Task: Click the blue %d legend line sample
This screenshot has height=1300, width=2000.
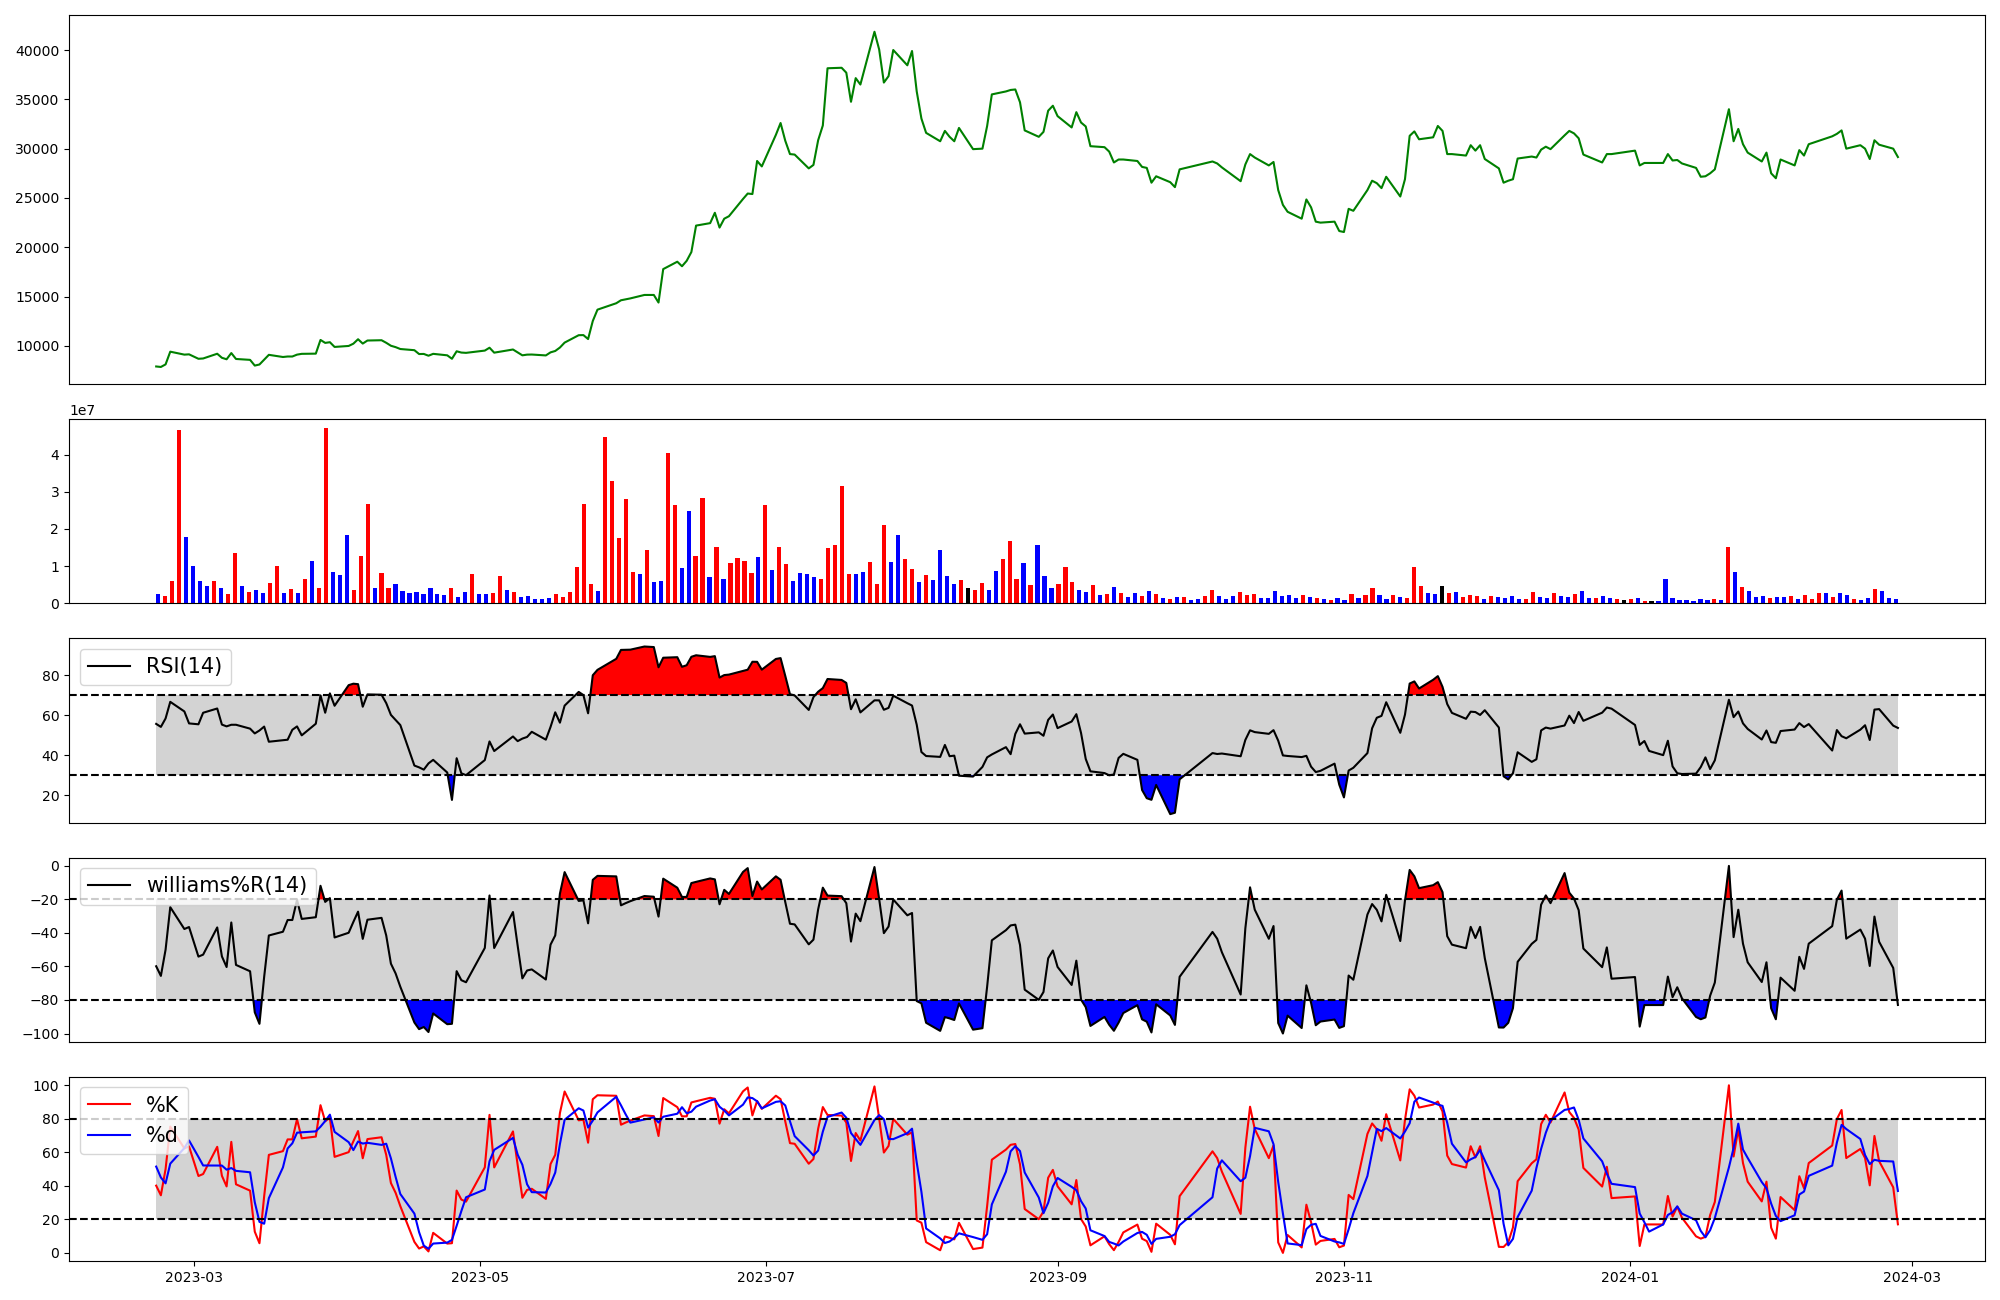Action: click(110, 1135)
